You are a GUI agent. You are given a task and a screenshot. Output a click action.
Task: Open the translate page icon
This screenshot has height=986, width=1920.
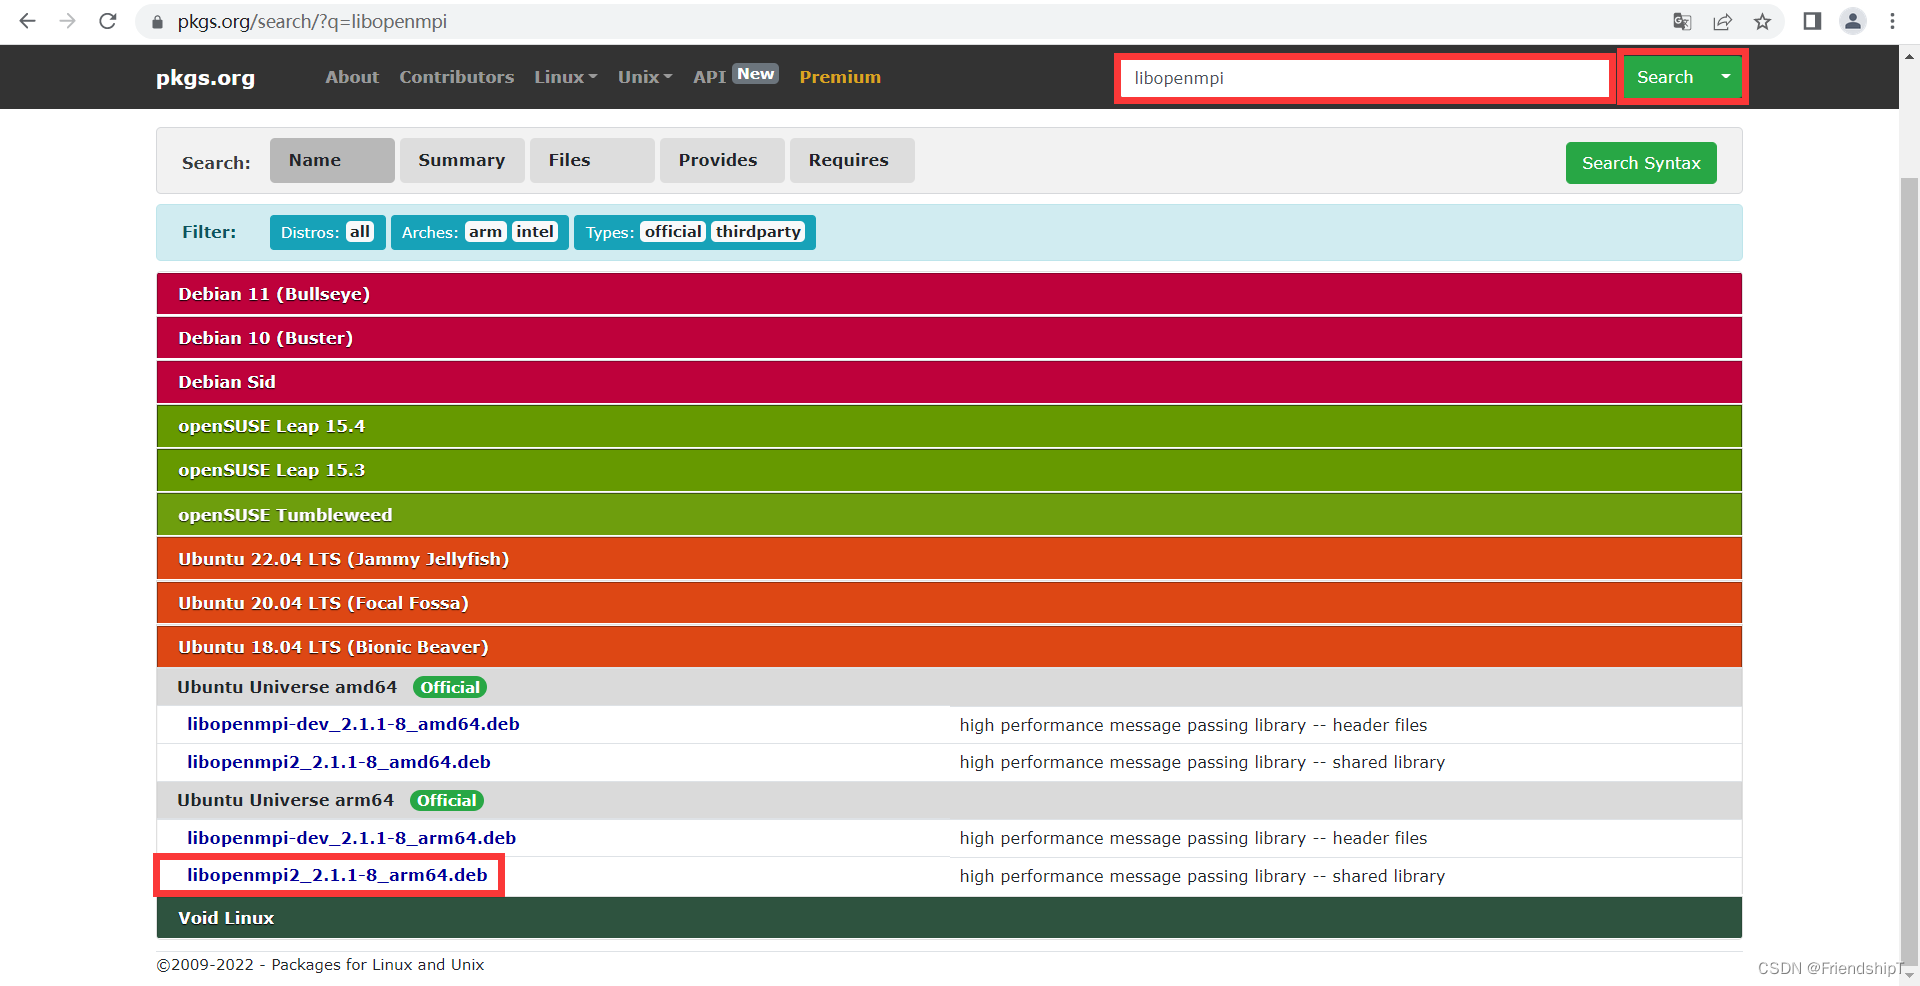[x=1682, y=22]
